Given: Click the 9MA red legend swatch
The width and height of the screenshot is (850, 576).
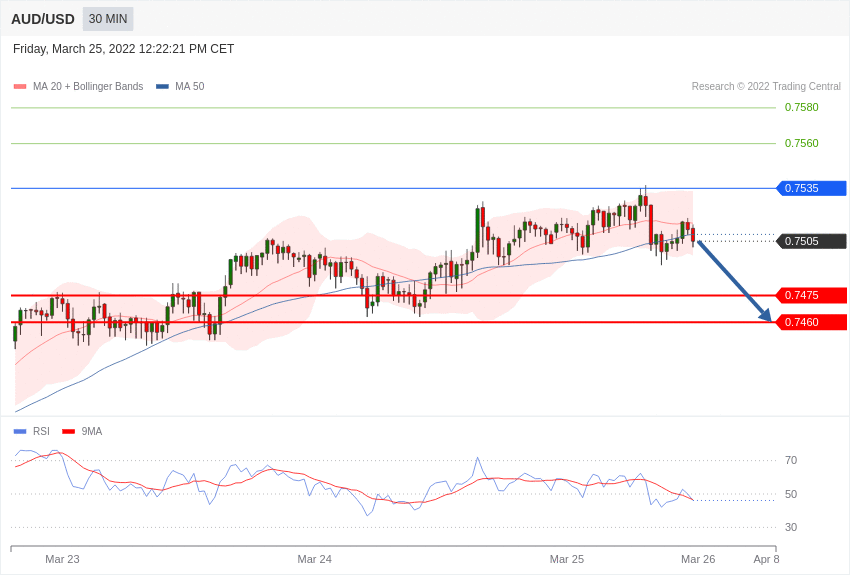Looking at the screenshot, I should click(68, 432).
